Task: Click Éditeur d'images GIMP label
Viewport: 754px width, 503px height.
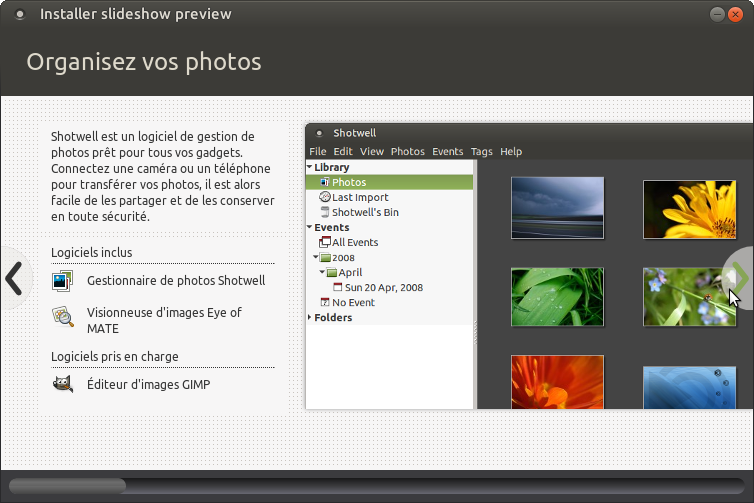Action: (149, 385)
